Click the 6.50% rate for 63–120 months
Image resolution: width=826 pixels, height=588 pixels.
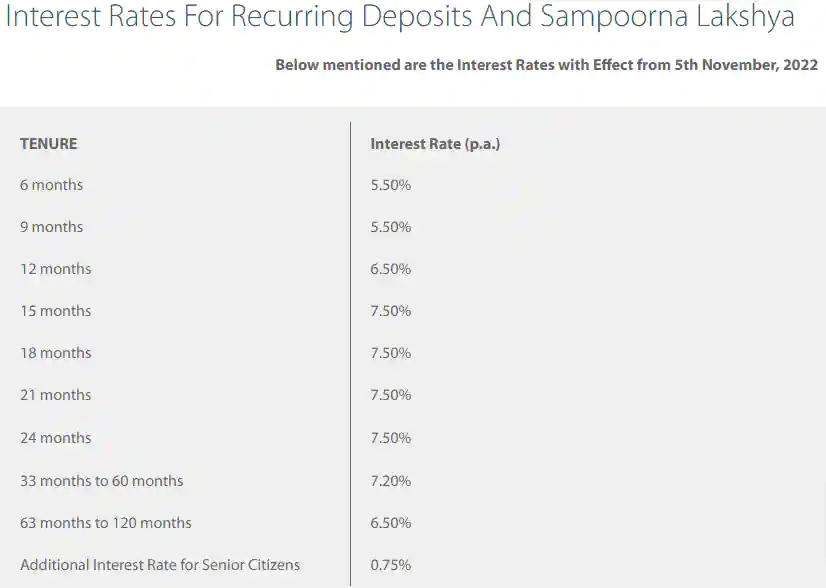click(390, 523)
